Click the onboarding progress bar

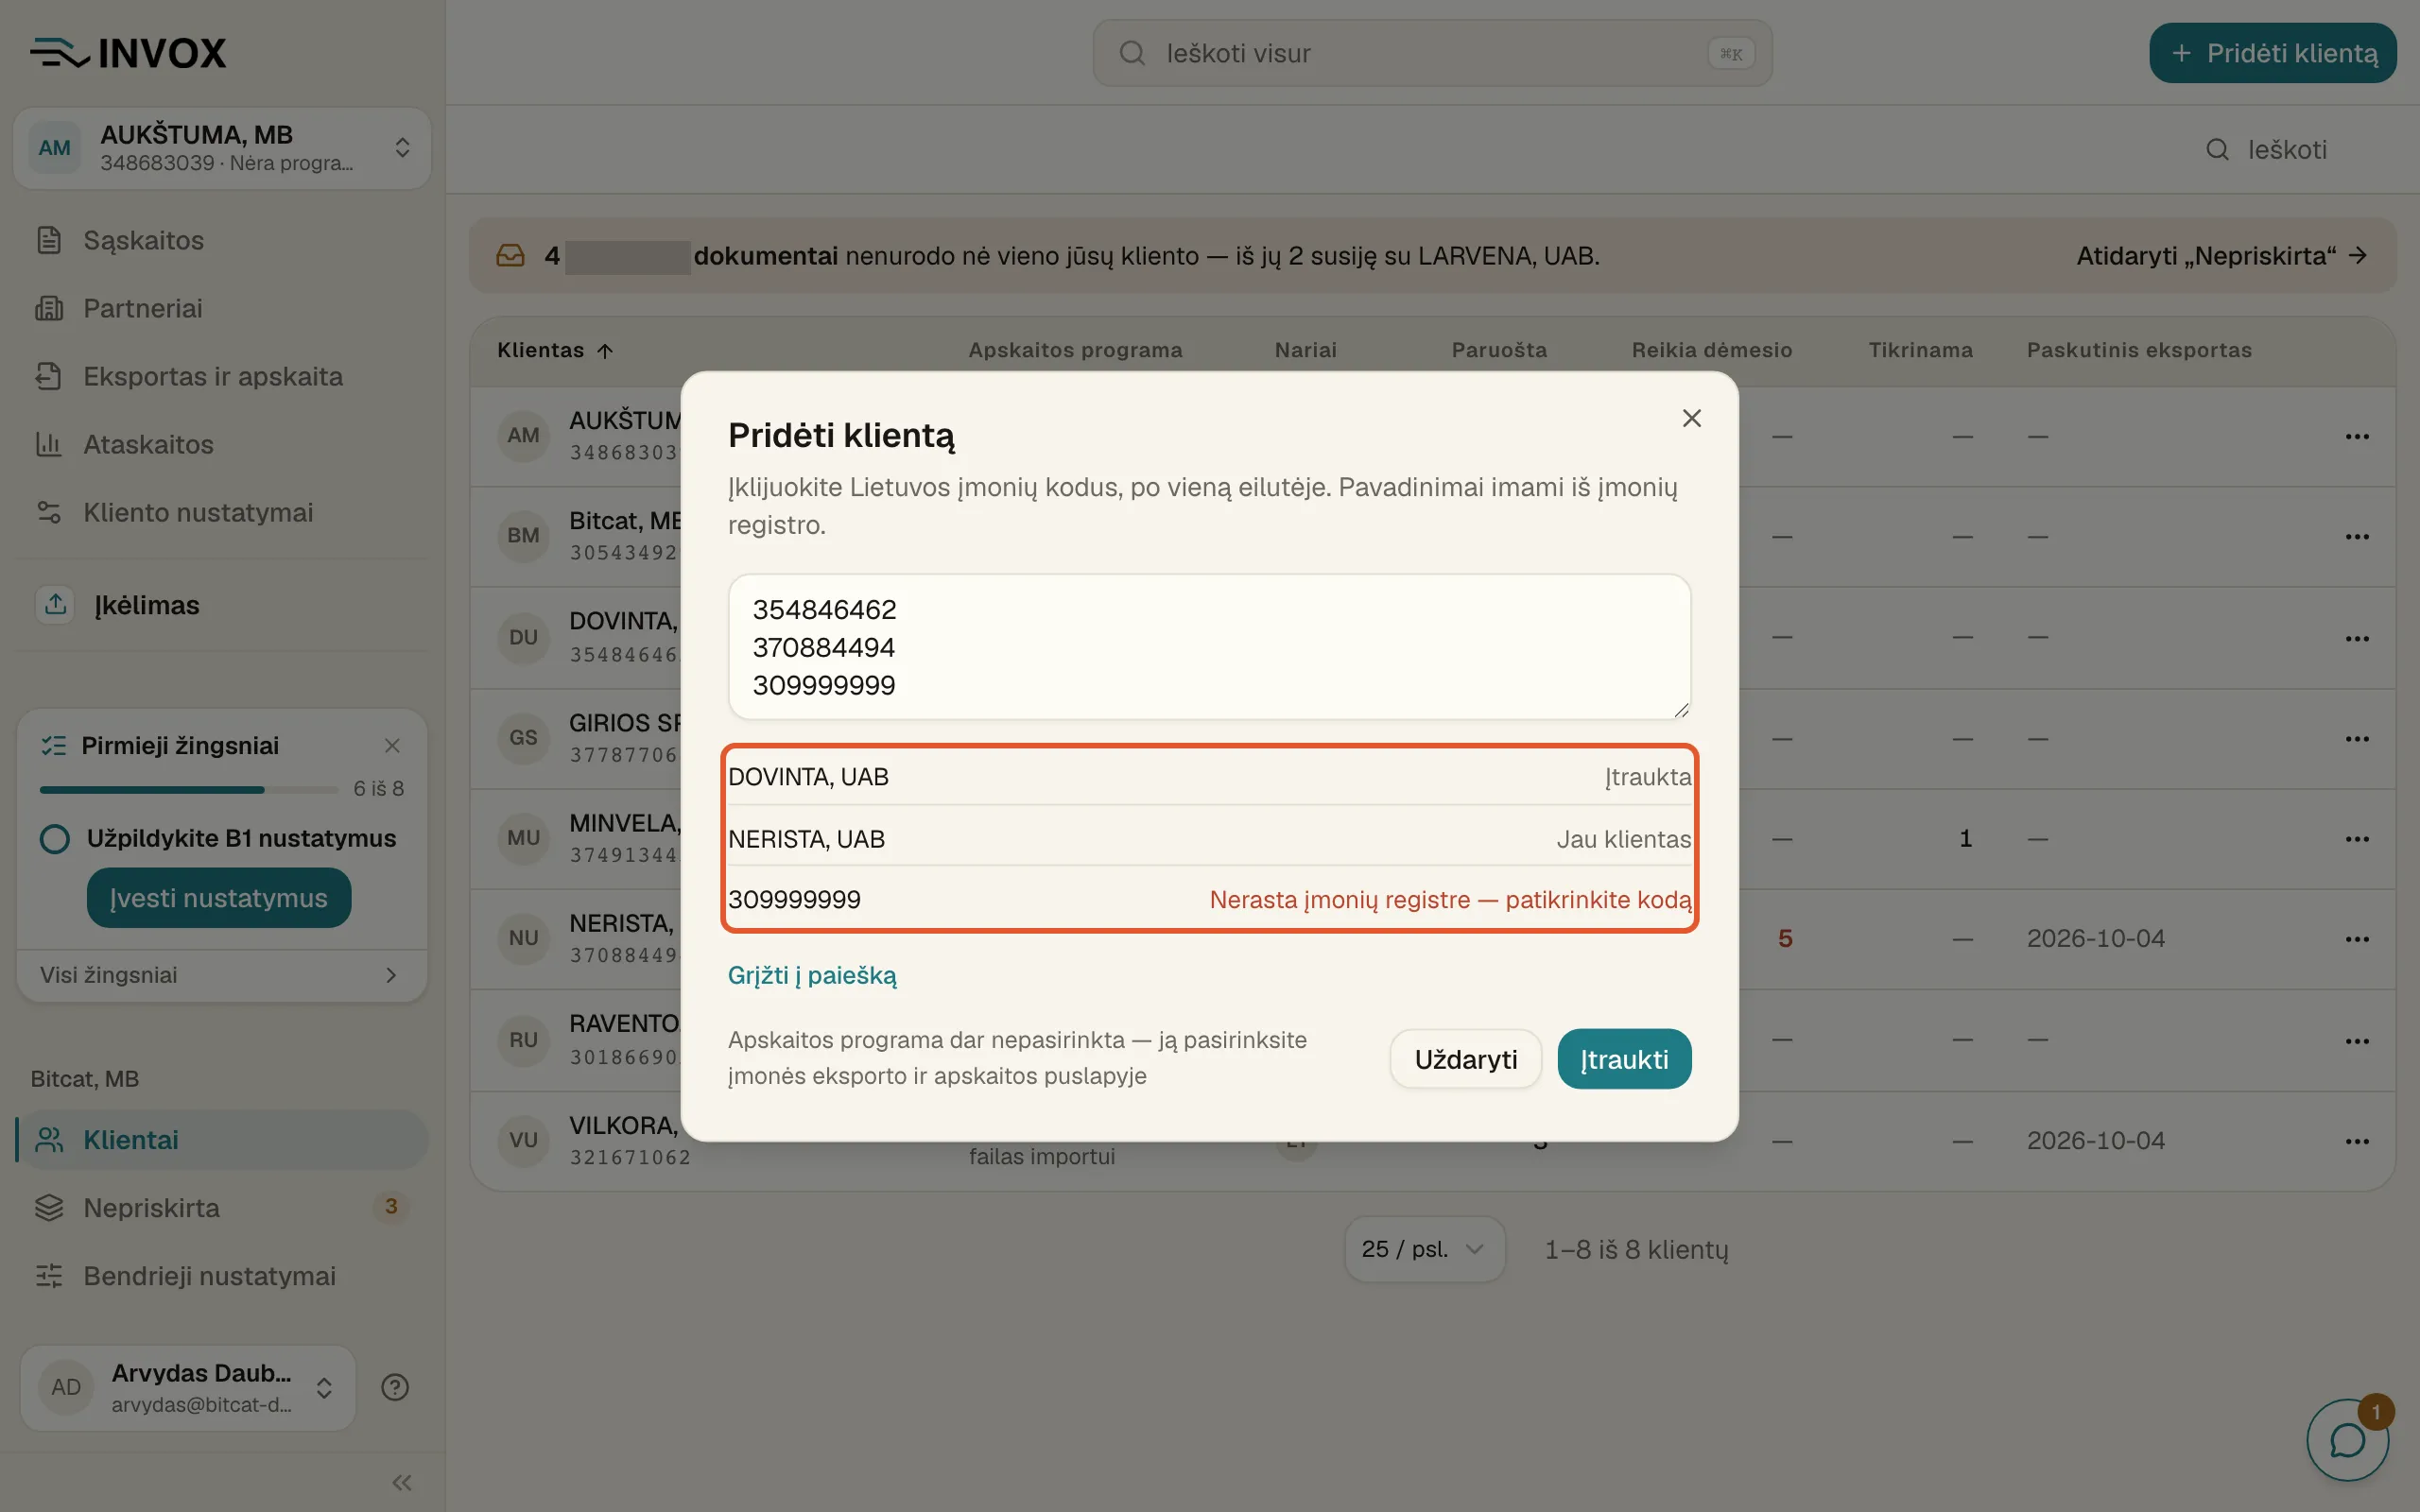click(188, 790)
